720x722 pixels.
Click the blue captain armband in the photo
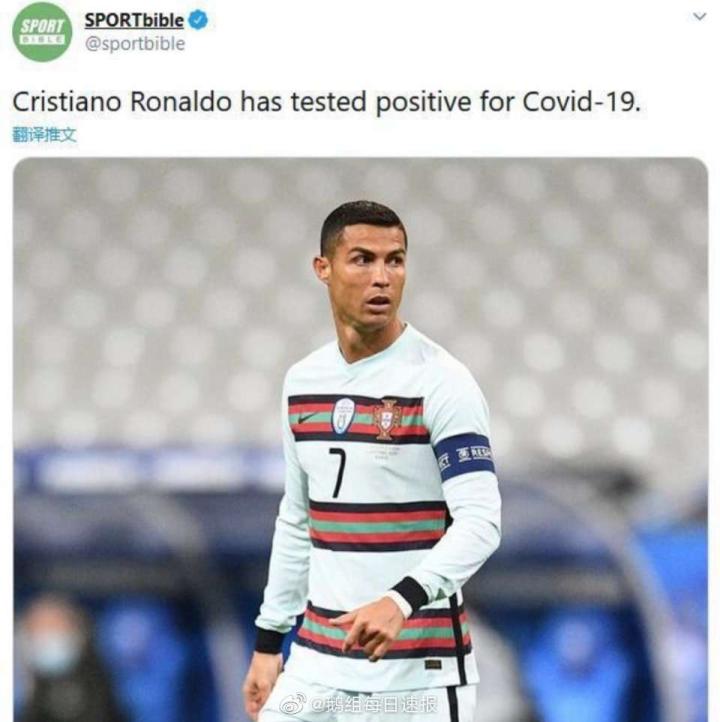pos(464,457)
